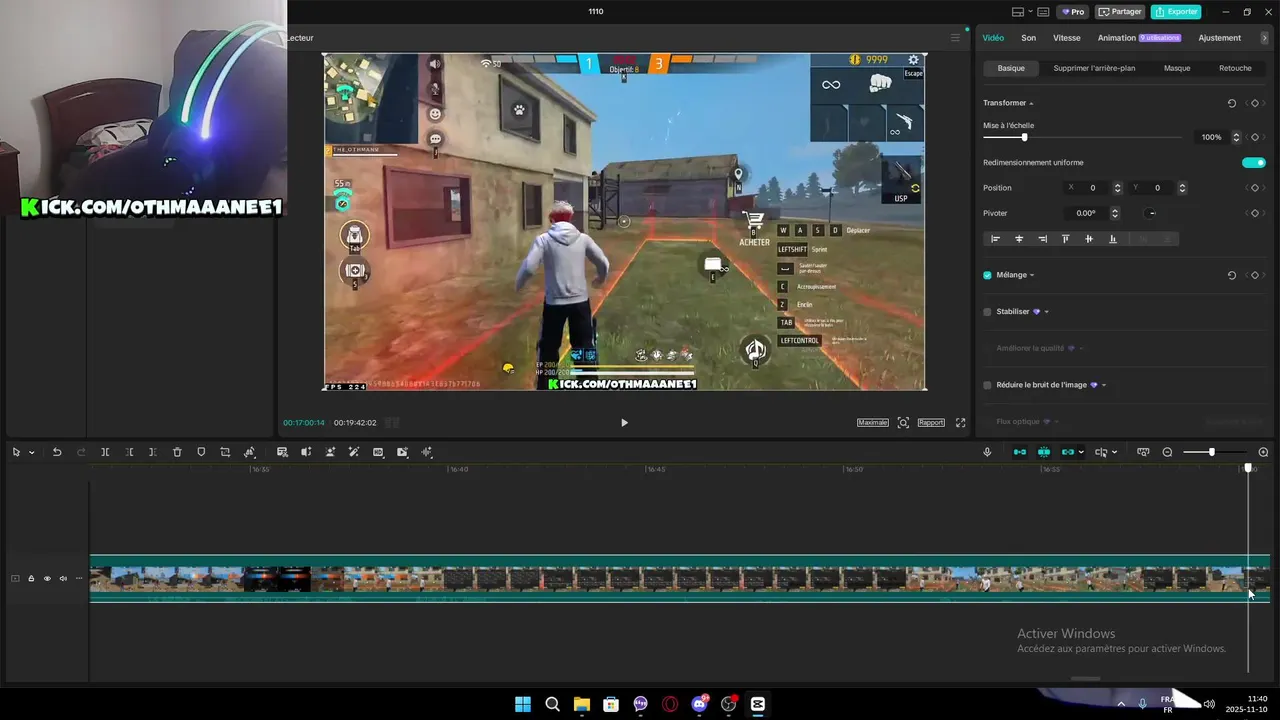Select the Supprimer l'arrière-plan sub-tab
Image resolution: width=1280 pixels, height=720 pixels.
(1094, 68)
